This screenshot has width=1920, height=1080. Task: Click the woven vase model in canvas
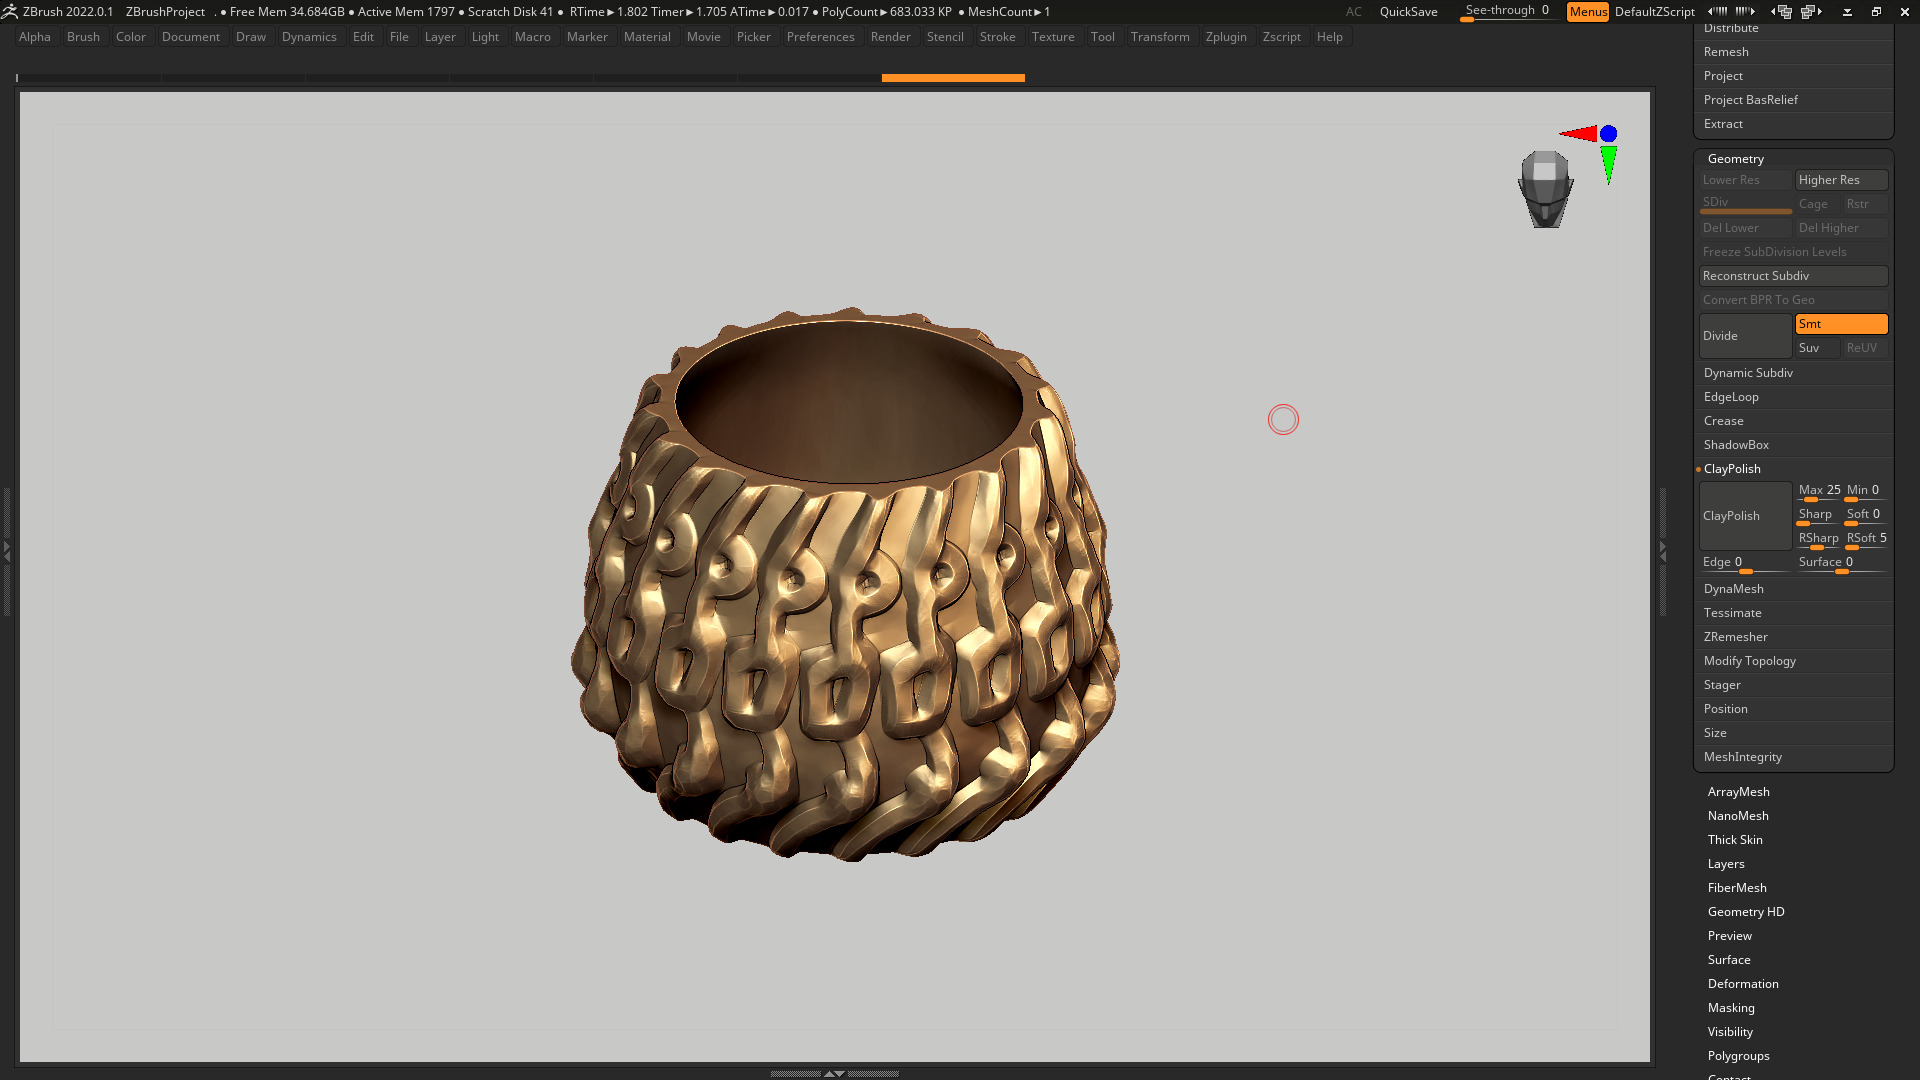pyautogui.click(x=845, y=585)
